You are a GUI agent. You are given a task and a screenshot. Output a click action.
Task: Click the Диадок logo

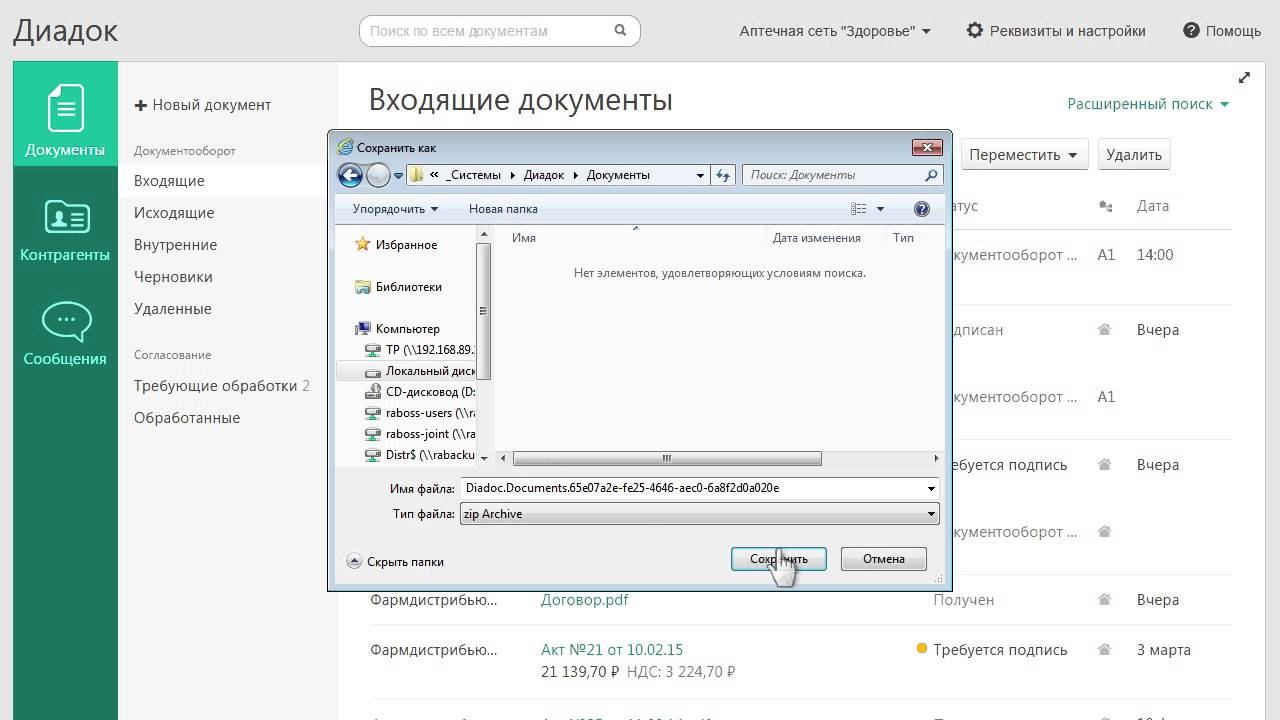point(65,31)
